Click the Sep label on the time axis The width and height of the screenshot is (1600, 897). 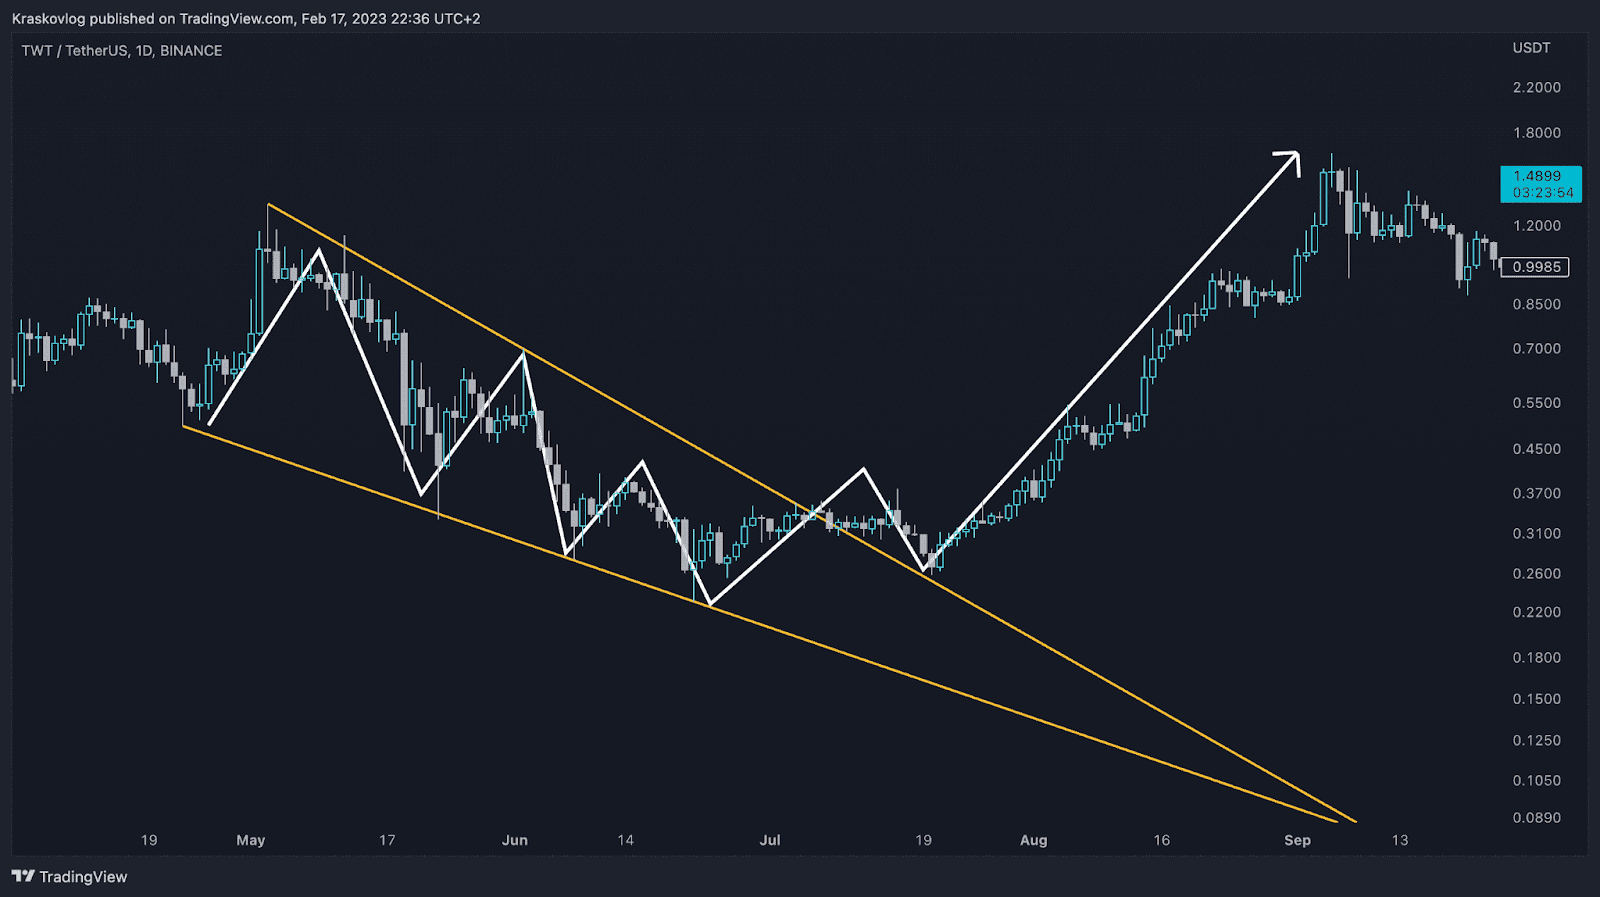click(x=1298, y=841)
